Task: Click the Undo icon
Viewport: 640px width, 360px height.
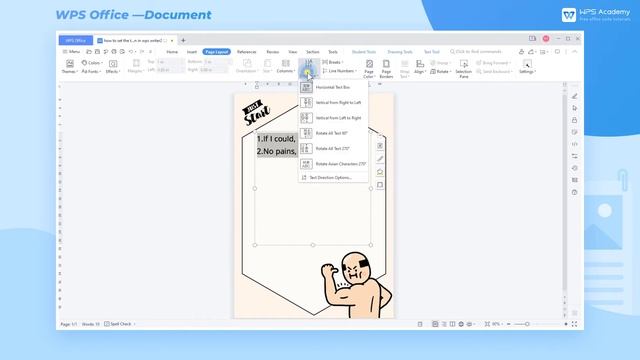Action: click(131, 52)
